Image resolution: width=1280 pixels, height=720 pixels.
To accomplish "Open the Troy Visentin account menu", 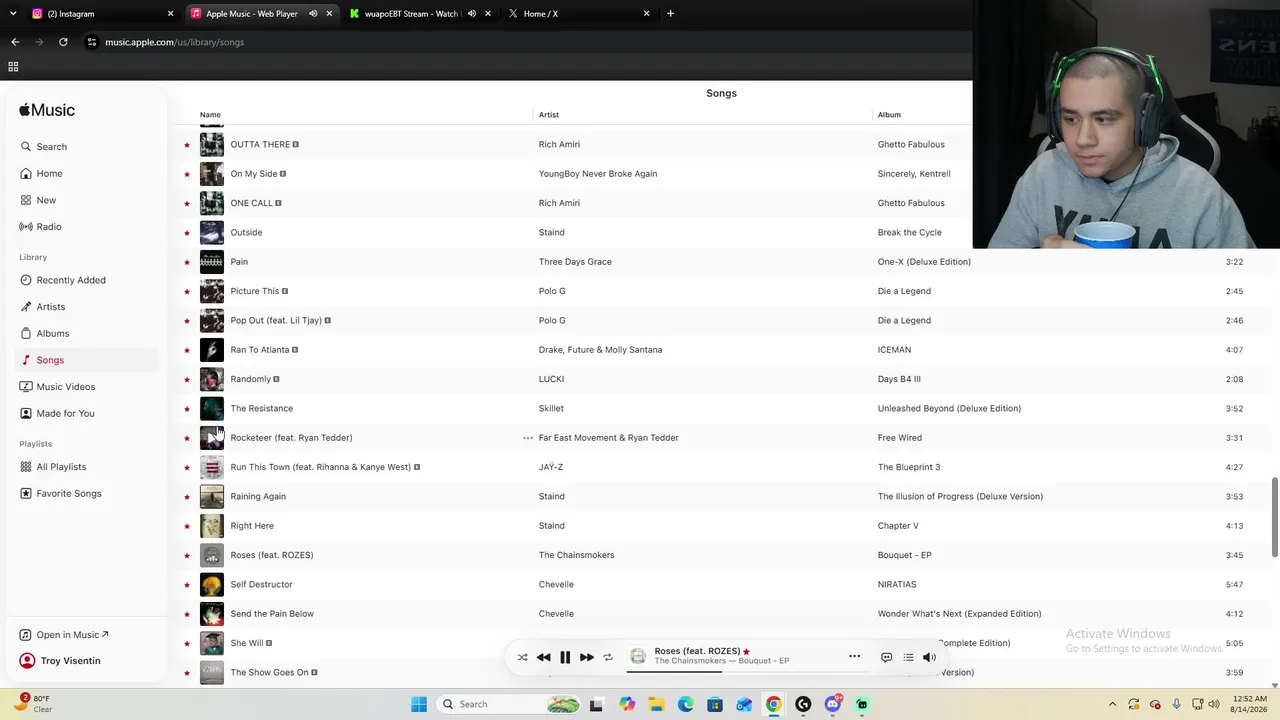I will [60, 661].
